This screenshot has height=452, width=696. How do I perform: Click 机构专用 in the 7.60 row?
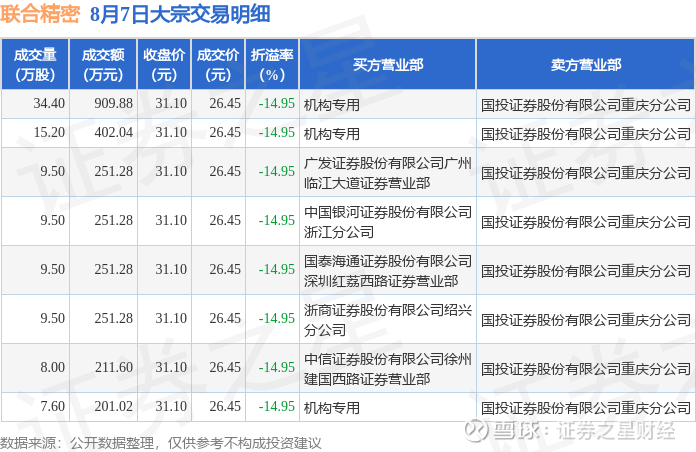point(332,408)
